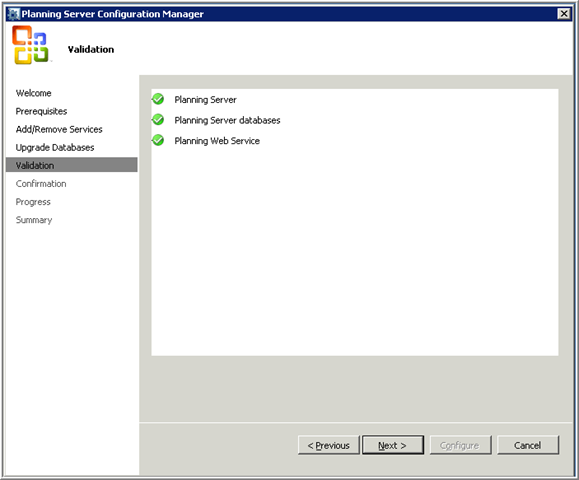Click the green checkmark beside Planning Server
The image size is (579, 480).
click(x=158, y=99)
